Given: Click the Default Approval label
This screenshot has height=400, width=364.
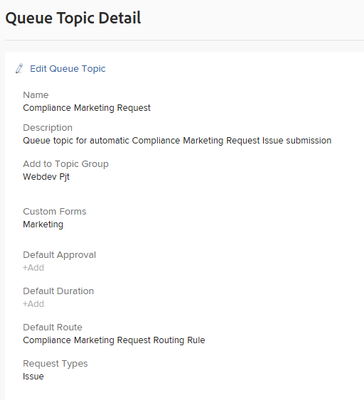Looking at the screenshot, I should pos(59,255).
